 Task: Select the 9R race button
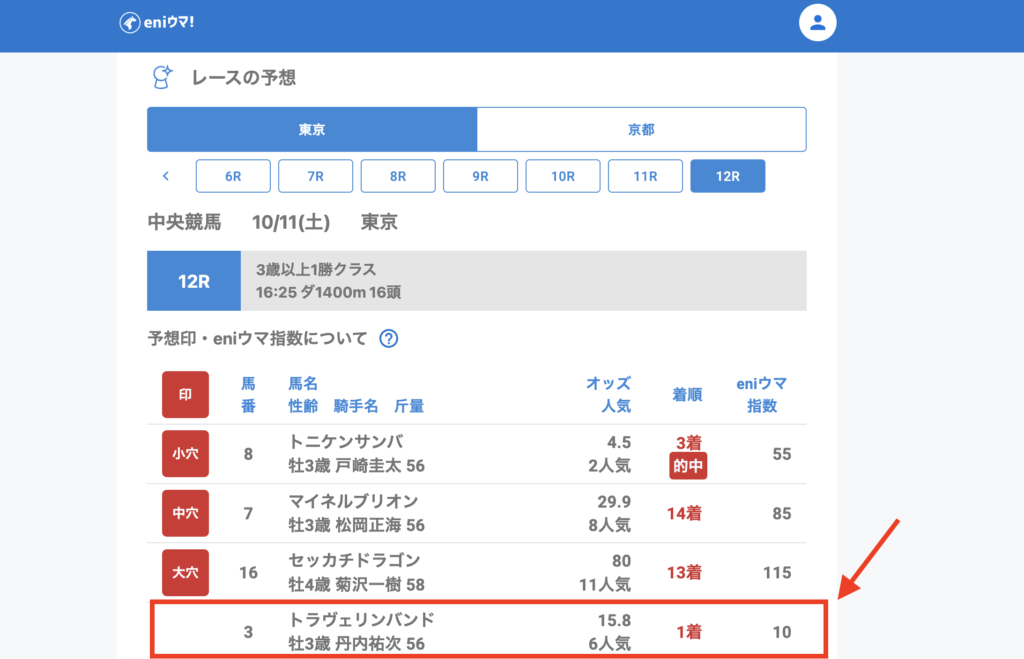[480, 176]
